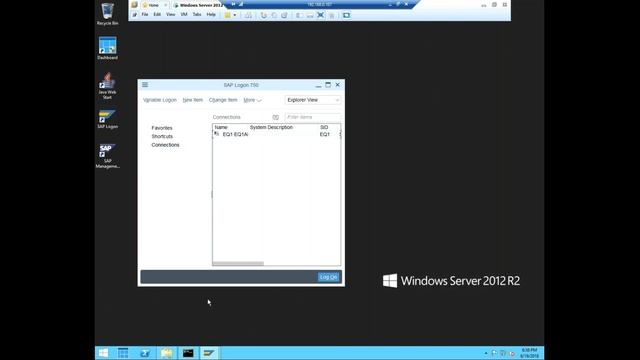Select Favorites in the left tree
The height and width of the screenshot is (360, 640).
click(162, 128)
